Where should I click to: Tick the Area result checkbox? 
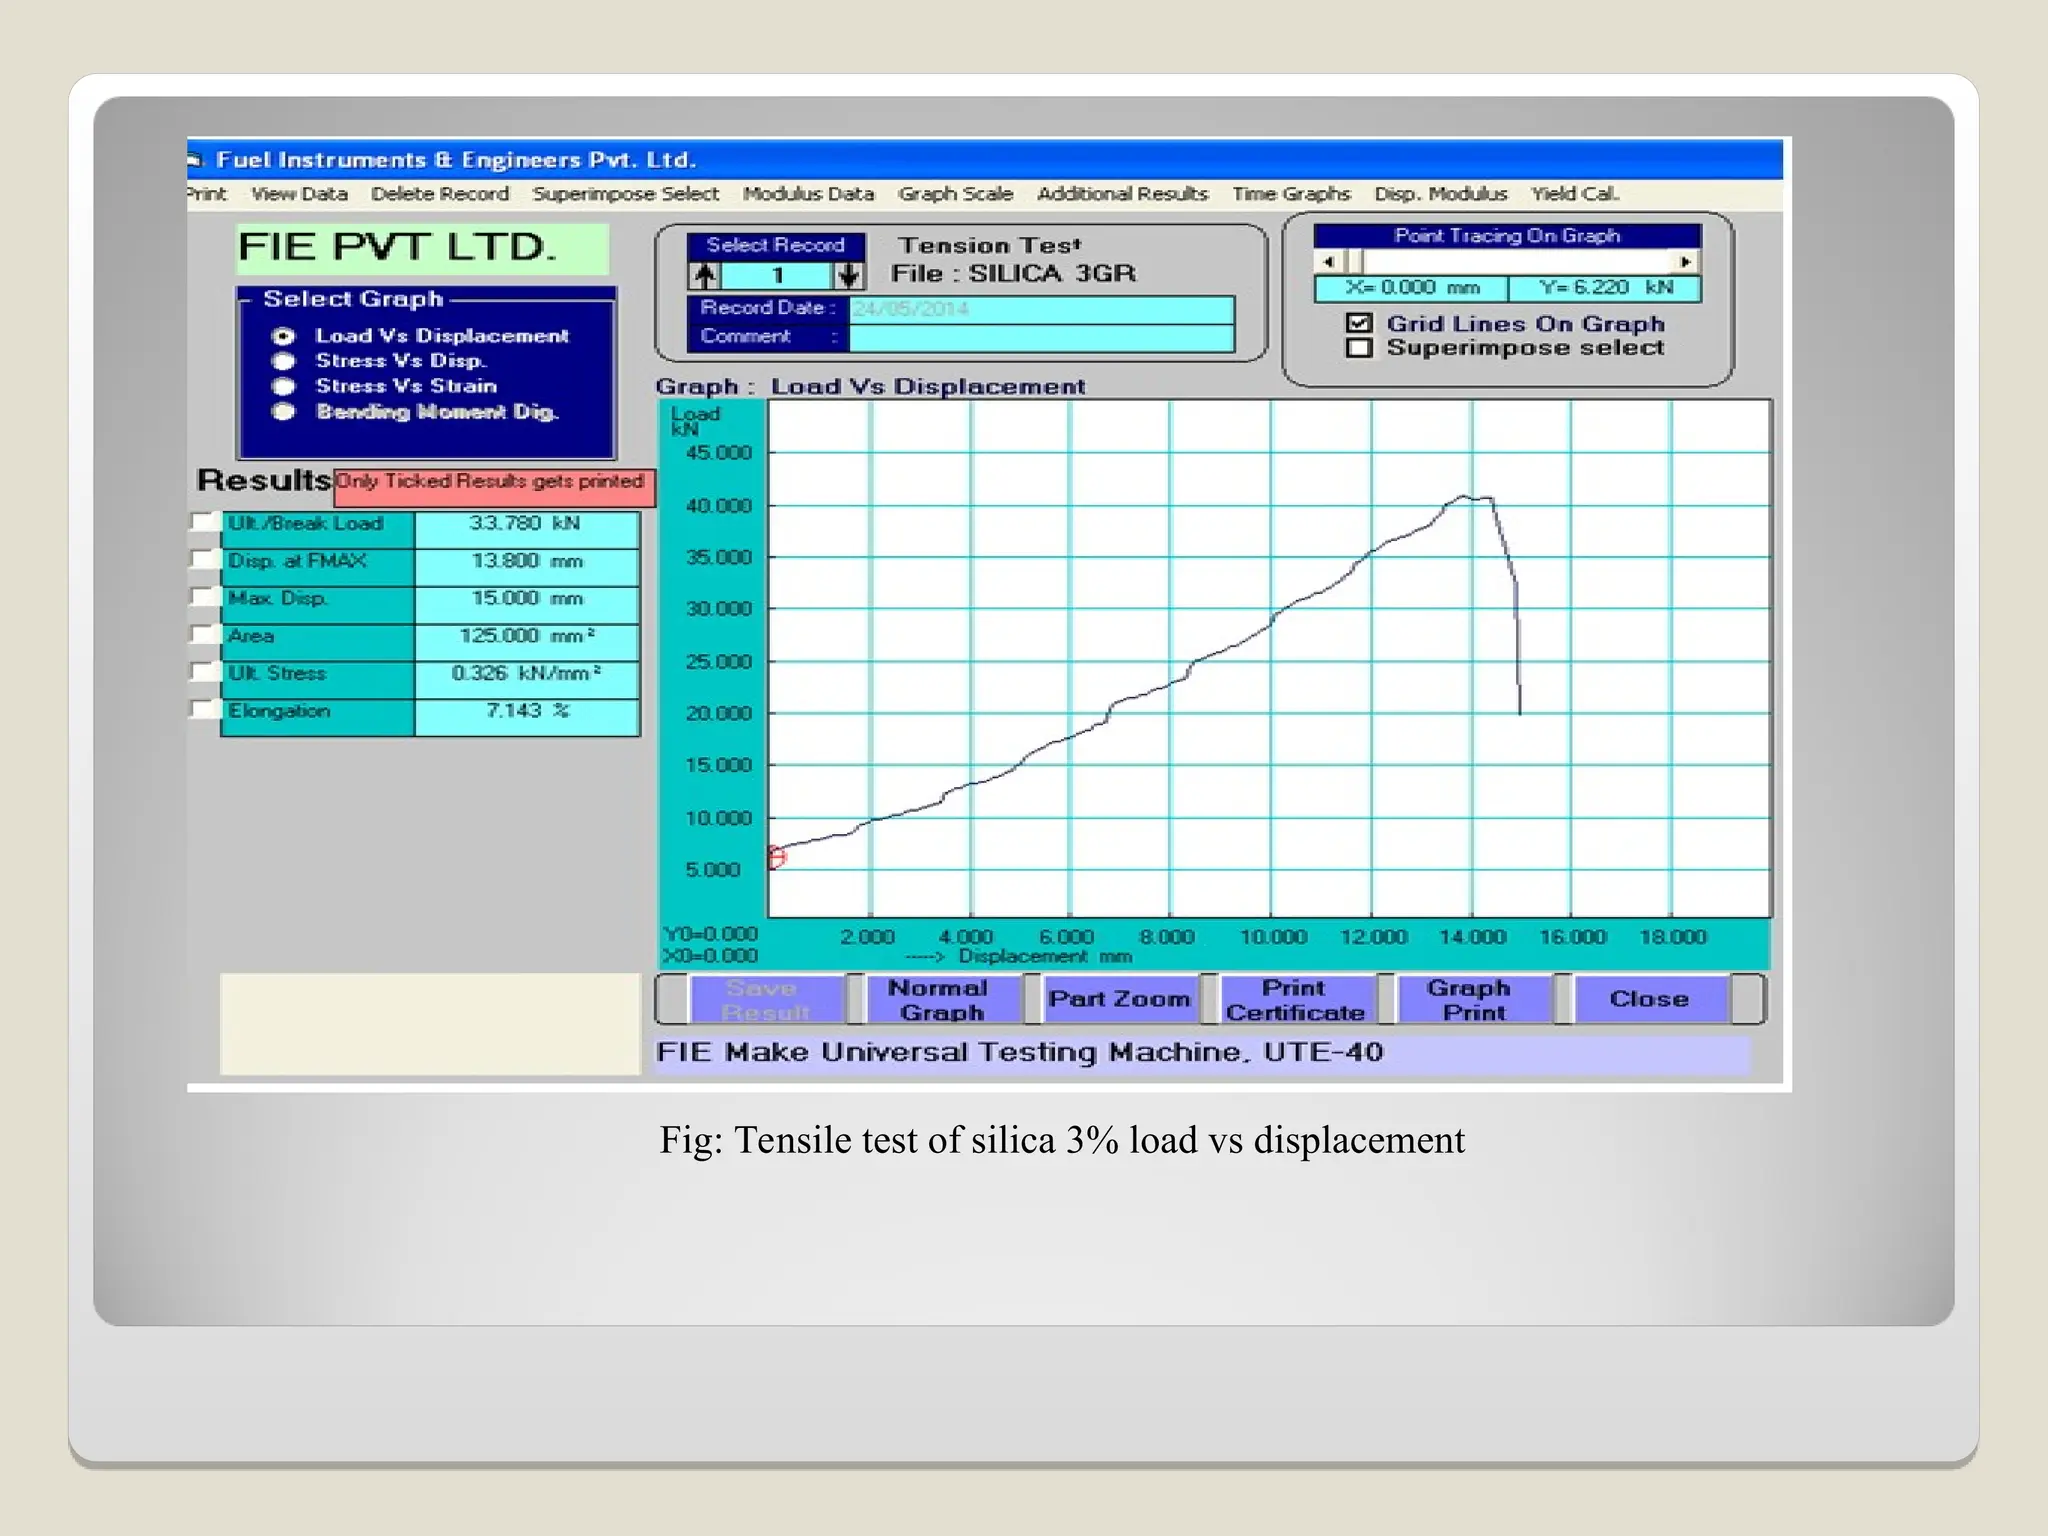(205, 635)
